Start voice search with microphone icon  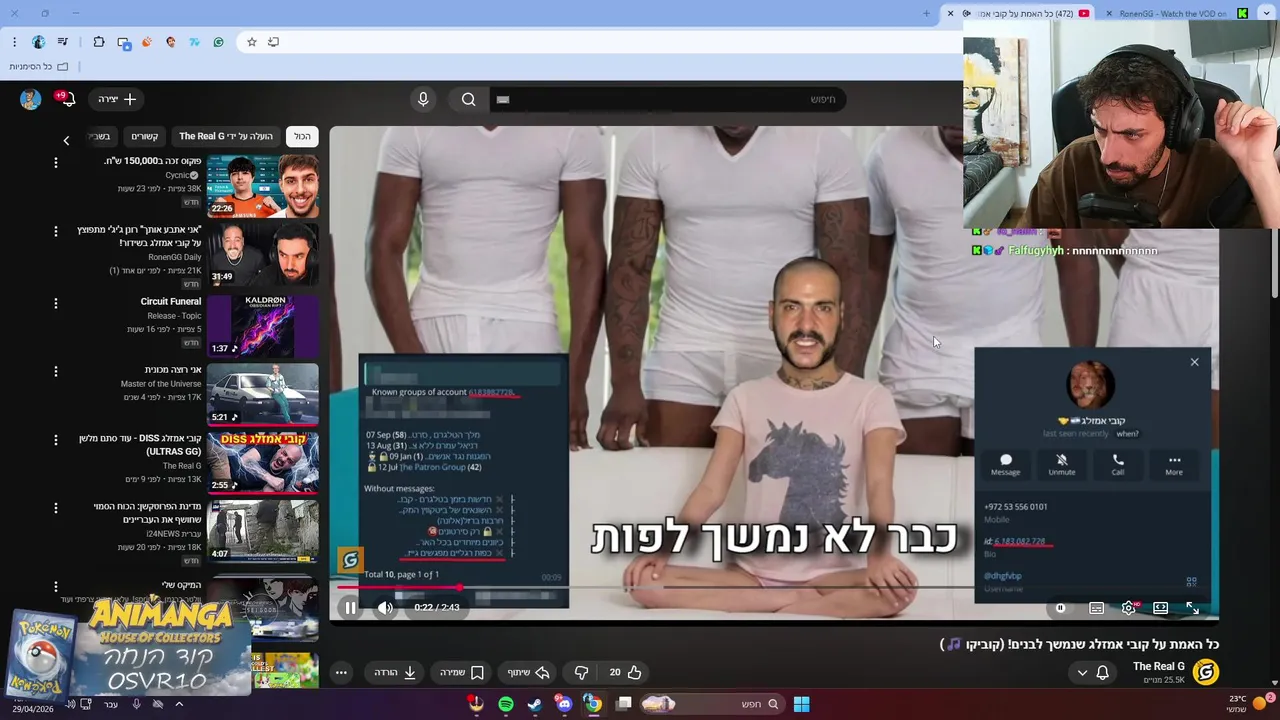pos(423,99)
